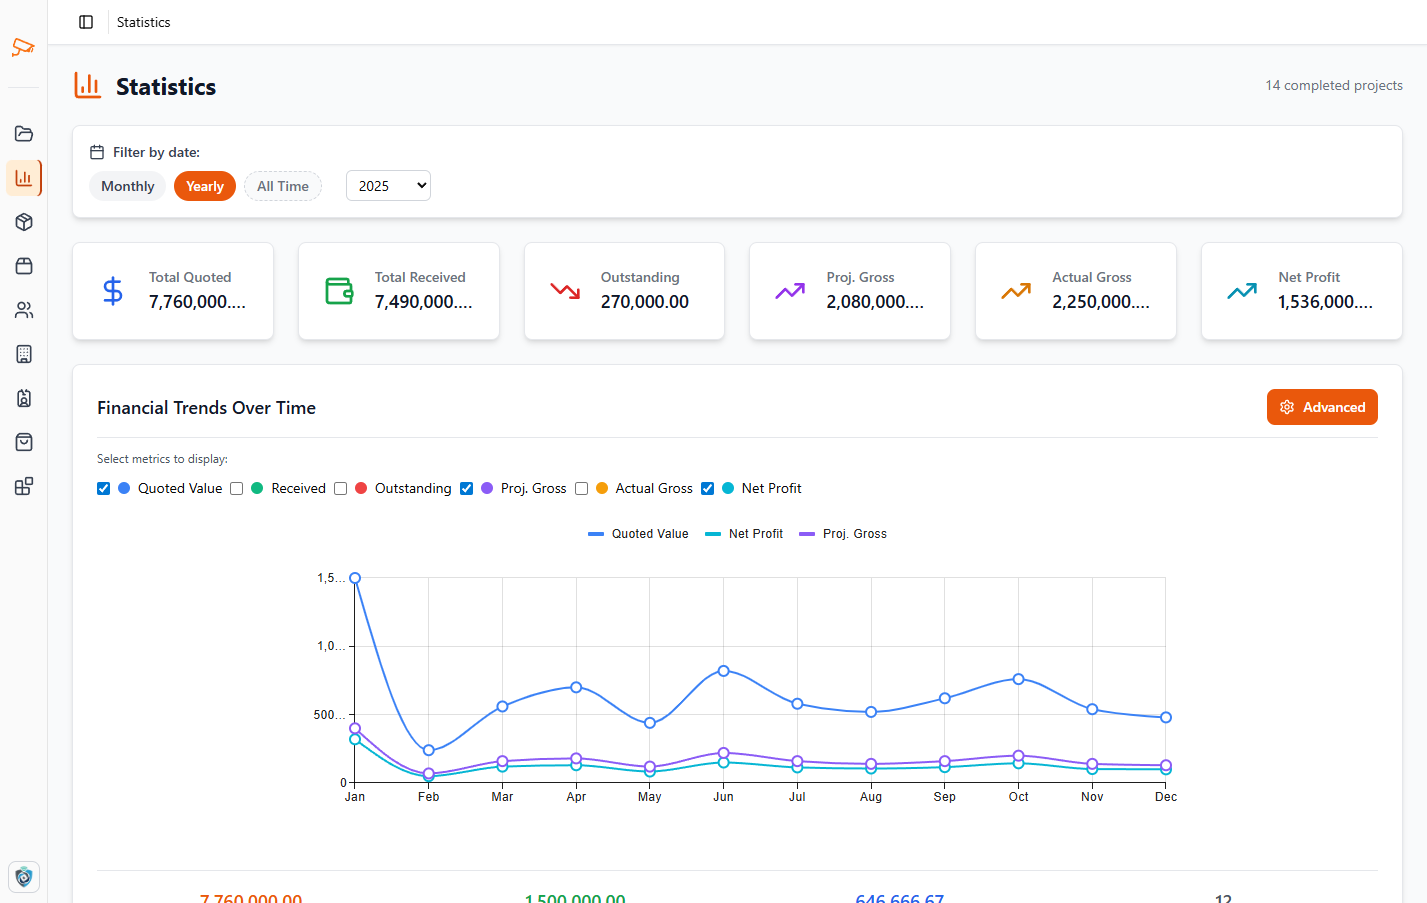
Task: Open the 2025 year dropdown
Action: tap(388, 186)
